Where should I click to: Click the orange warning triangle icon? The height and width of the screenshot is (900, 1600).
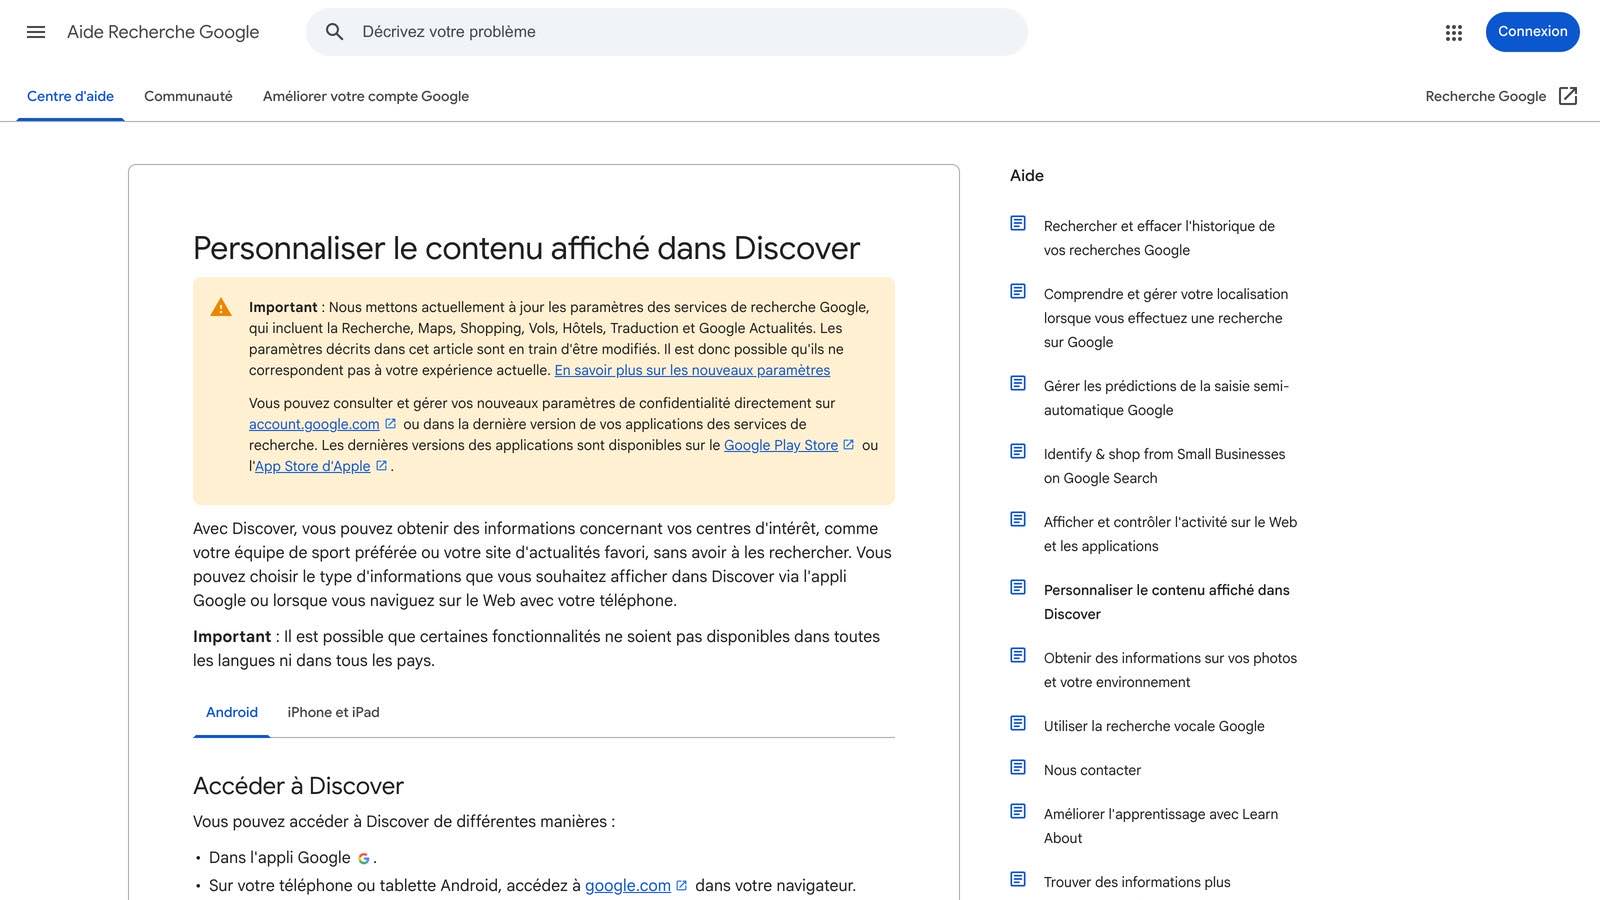pyautogui.click(x=221, y=308)
